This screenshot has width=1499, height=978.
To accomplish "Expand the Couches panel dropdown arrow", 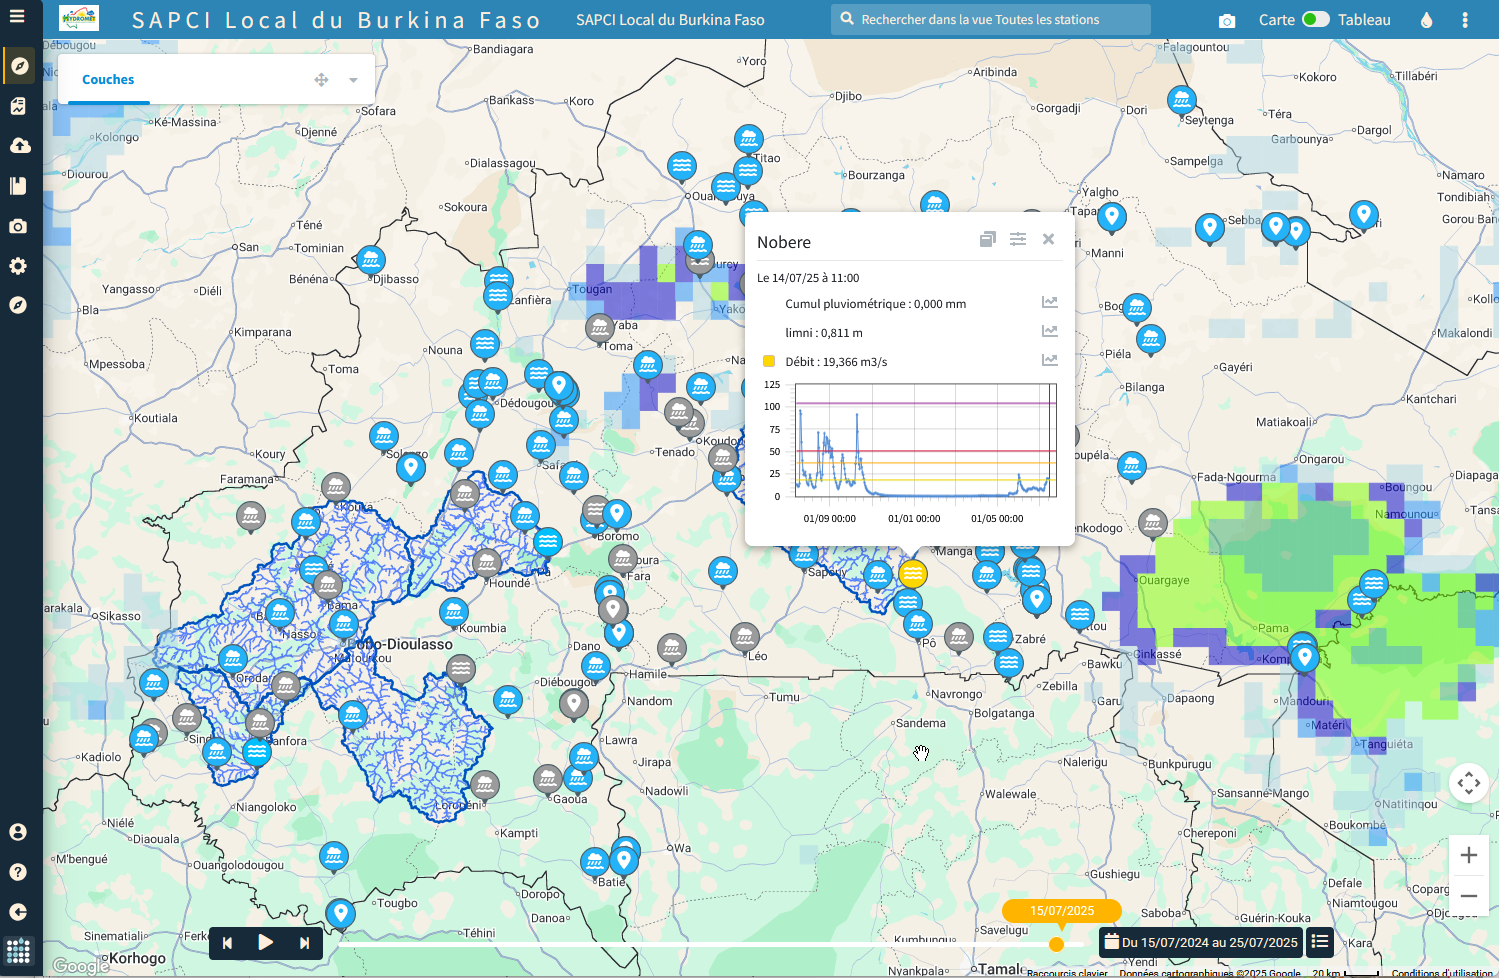I will 353,80.
